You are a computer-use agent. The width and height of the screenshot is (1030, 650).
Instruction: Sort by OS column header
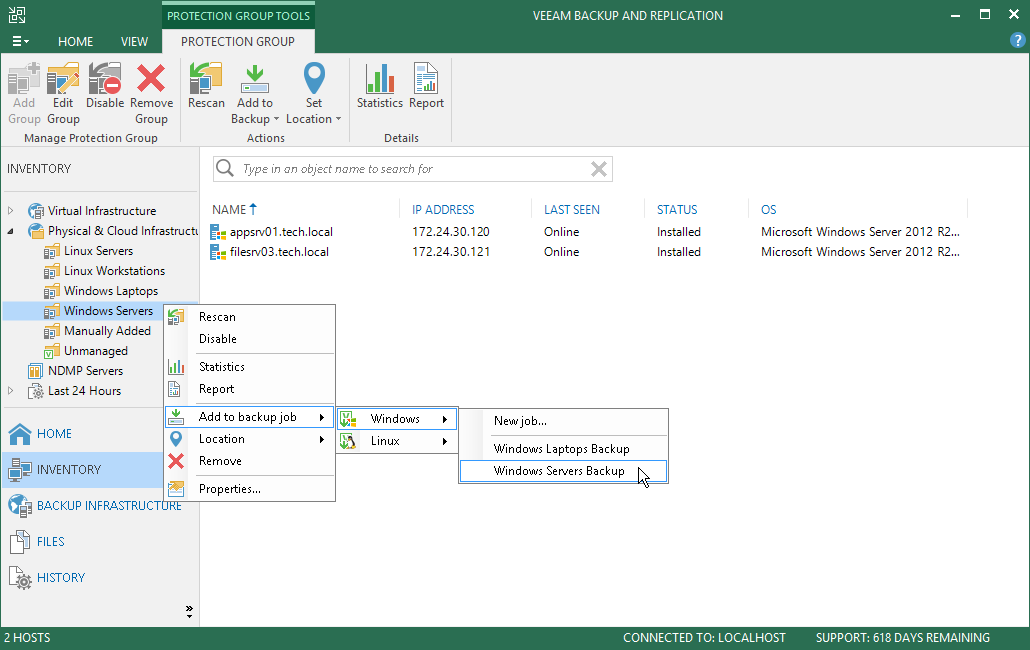[x=769, y=209]
